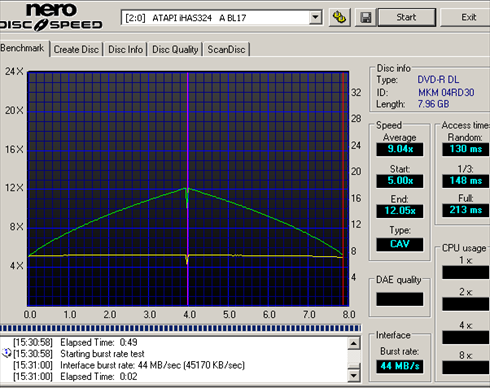This screenshot has height=388, width=490.
Task: Click the burst rate test log icon
Action: coord(6,353)
